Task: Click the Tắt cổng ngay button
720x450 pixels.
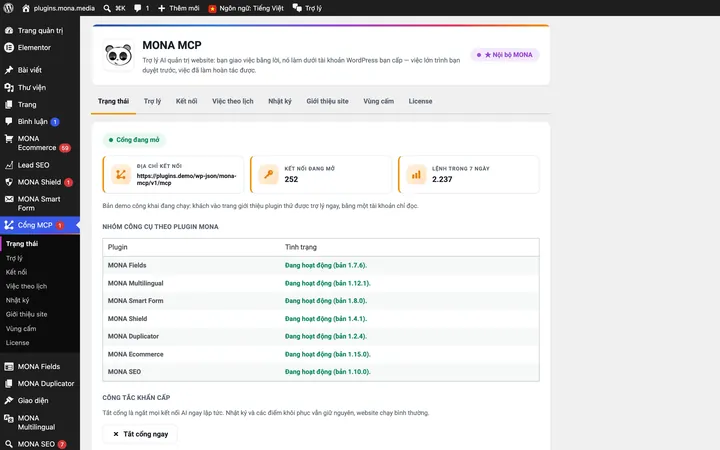Action: coord(140,434)
